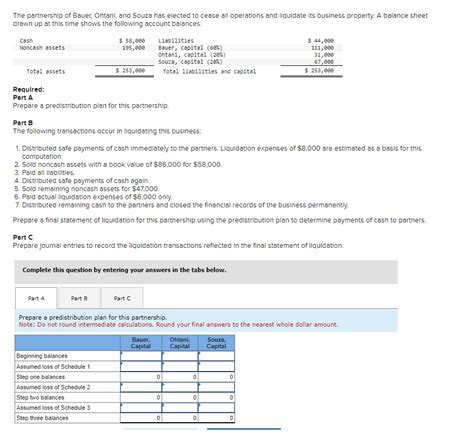Select Bauer Capital cell for Beginning balances
474x433 pixels.
141,356
